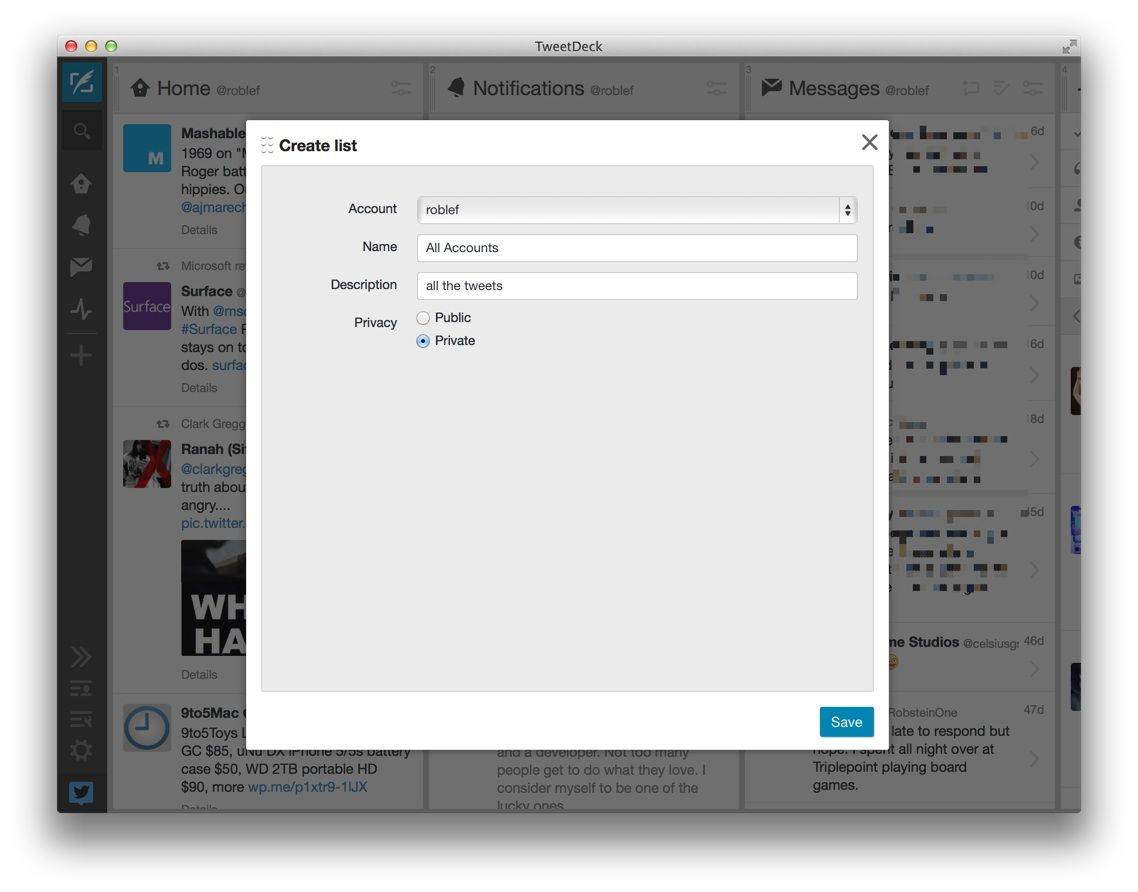This screenshot has width=1138, height=892.
Task: Click the Notifications column title
Action: coord(528,89)
